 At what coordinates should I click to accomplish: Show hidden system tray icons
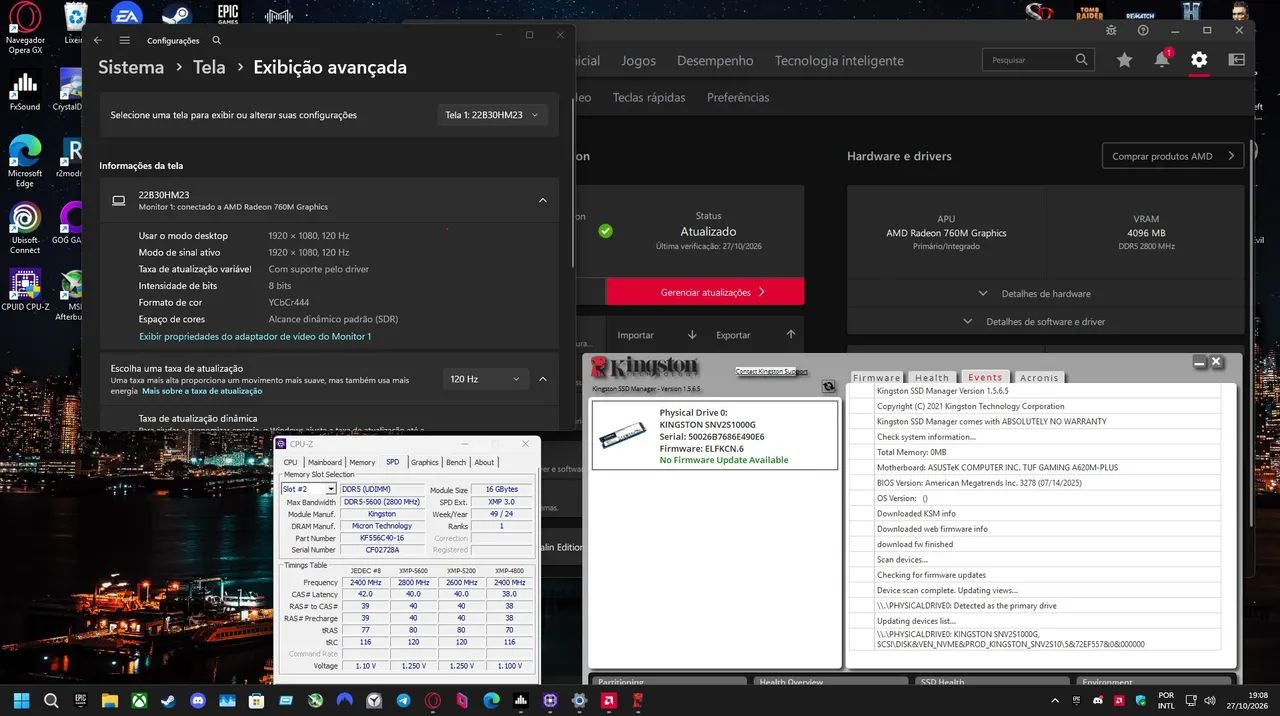coord(1056,701)
